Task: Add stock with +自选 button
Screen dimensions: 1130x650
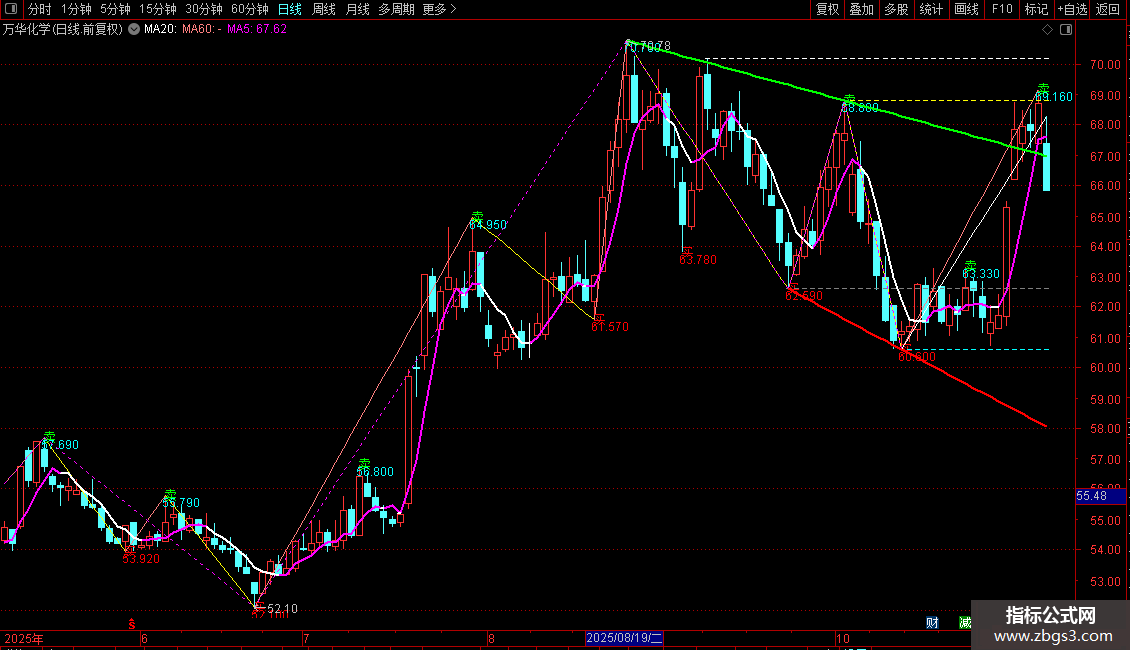Action: [1072, 9]
